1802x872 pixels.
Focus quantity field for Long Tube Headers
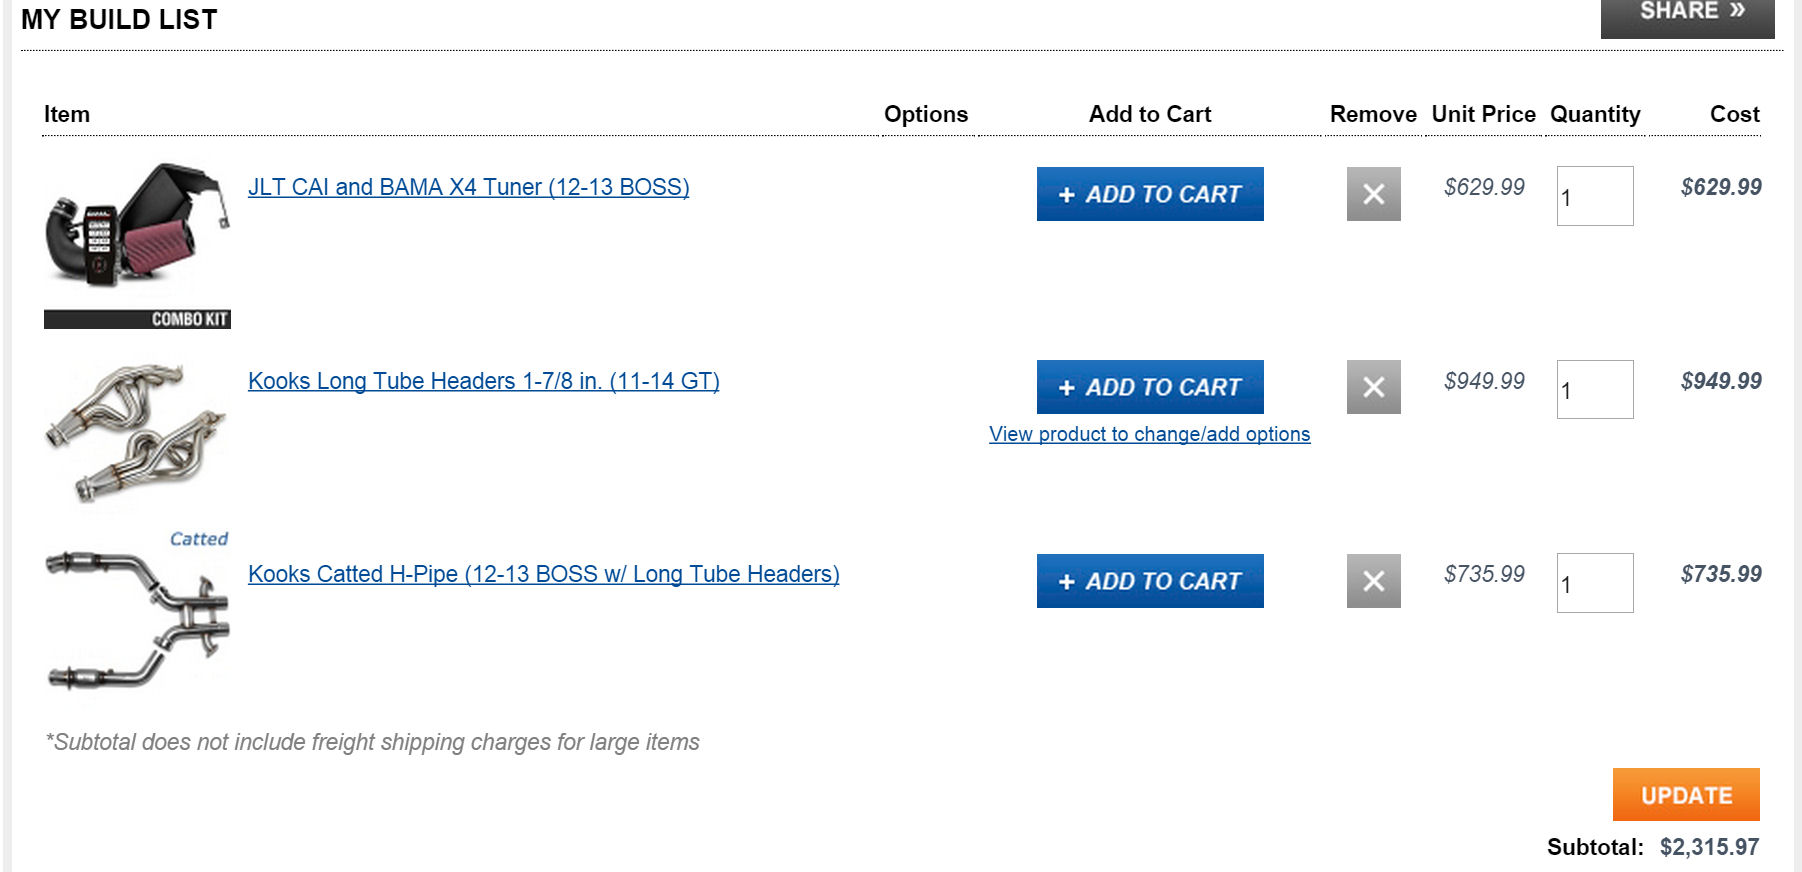[x=1594, y=390]
